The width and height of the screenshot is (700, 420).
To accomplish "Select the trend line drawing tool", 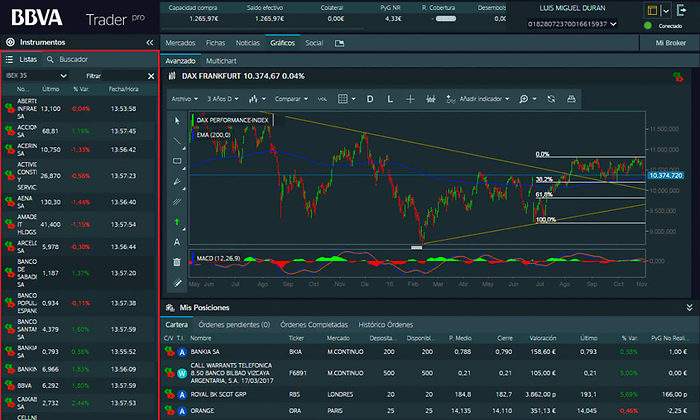I will (x=177, y=141).
